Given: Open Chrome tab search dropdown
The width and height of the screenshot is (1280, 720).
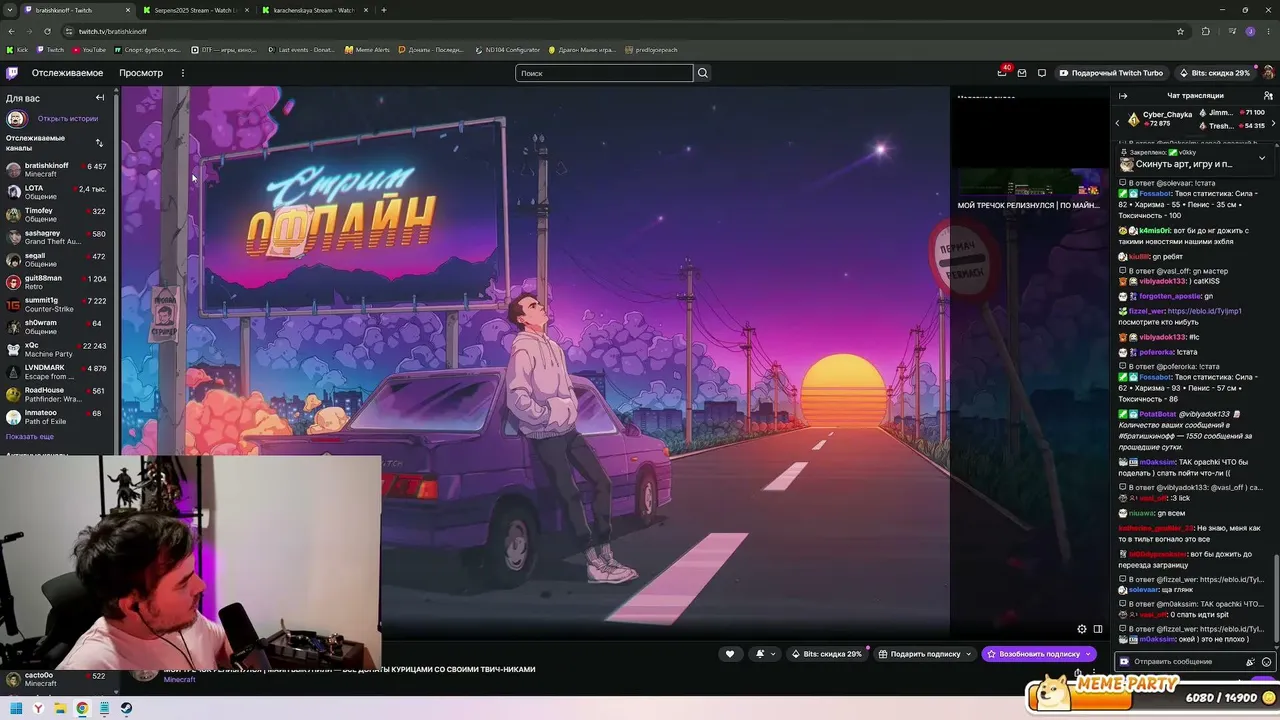Looking at the screenshot, I should [10, 10].
